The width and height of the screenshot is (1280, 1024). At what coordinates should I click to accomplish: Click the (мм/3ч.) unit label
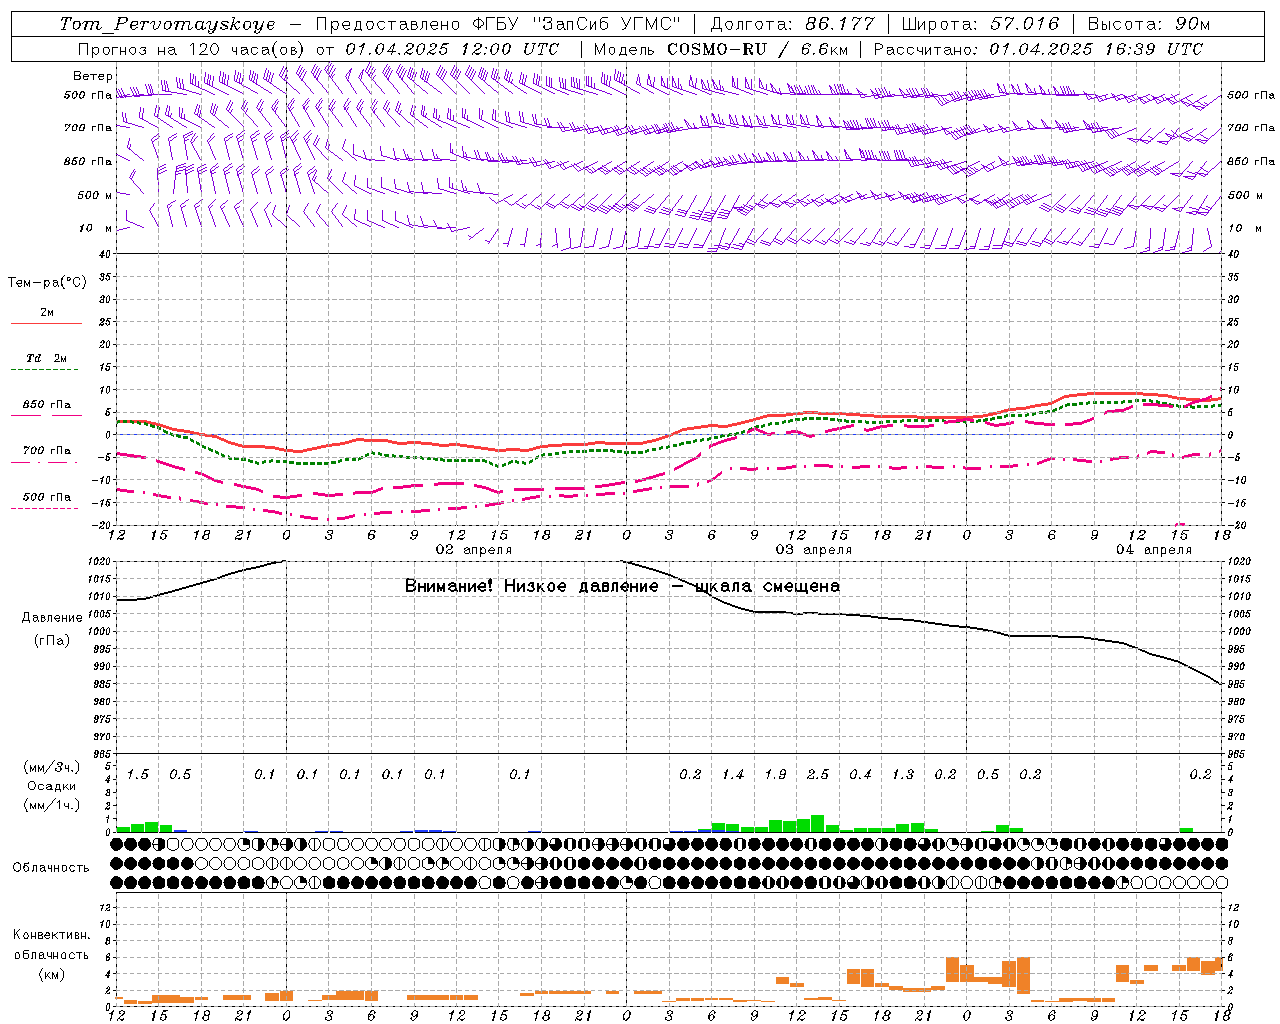52,767
